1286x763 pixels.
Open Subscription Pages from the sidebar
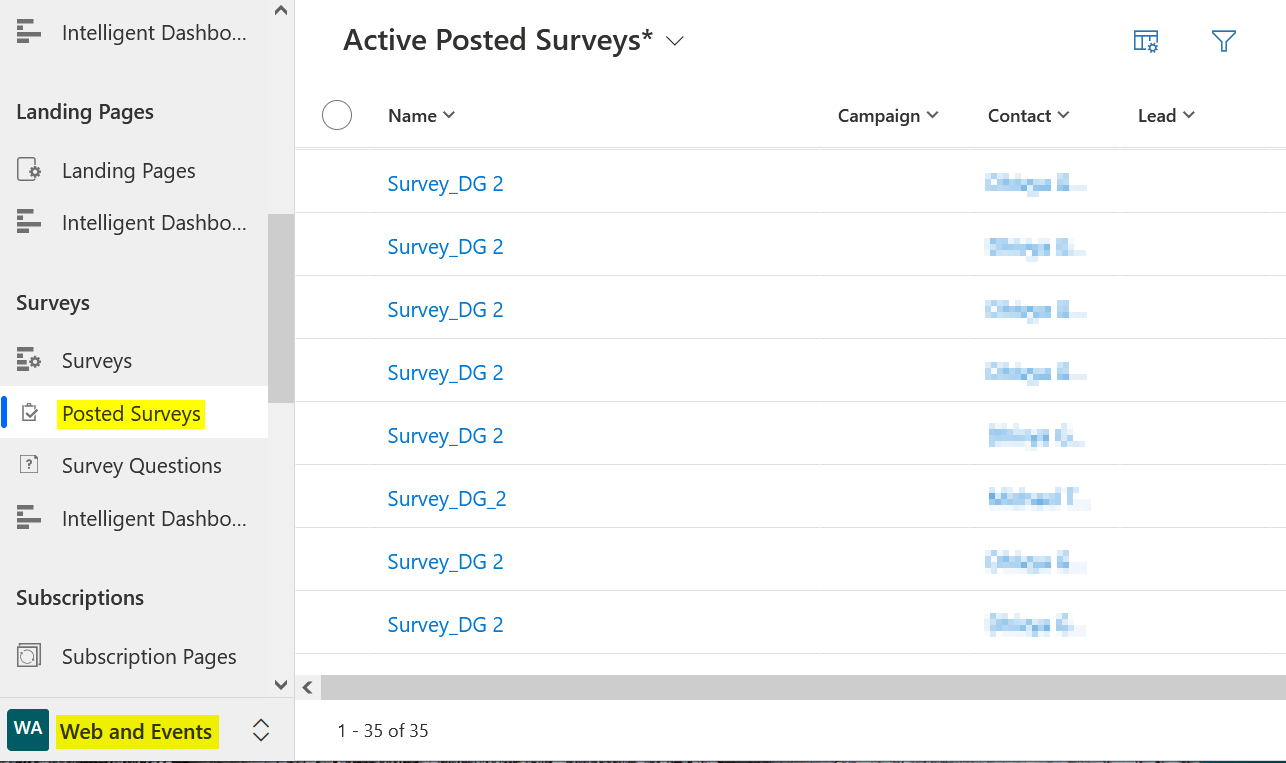coord(150,656)
